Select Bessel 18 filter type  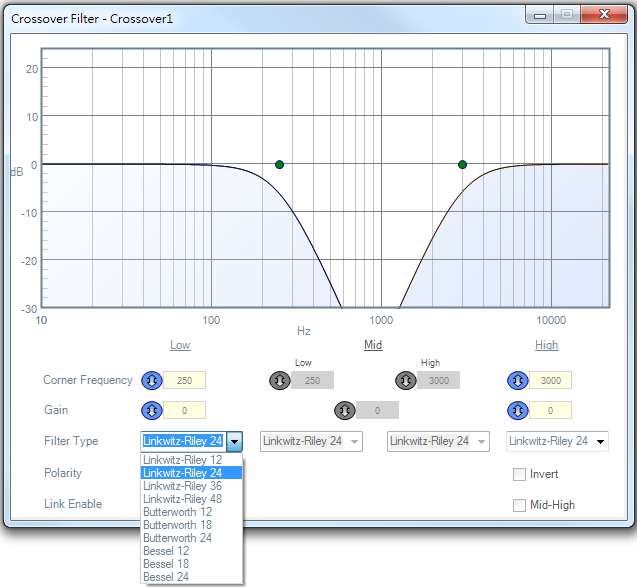tap(192, 564)
